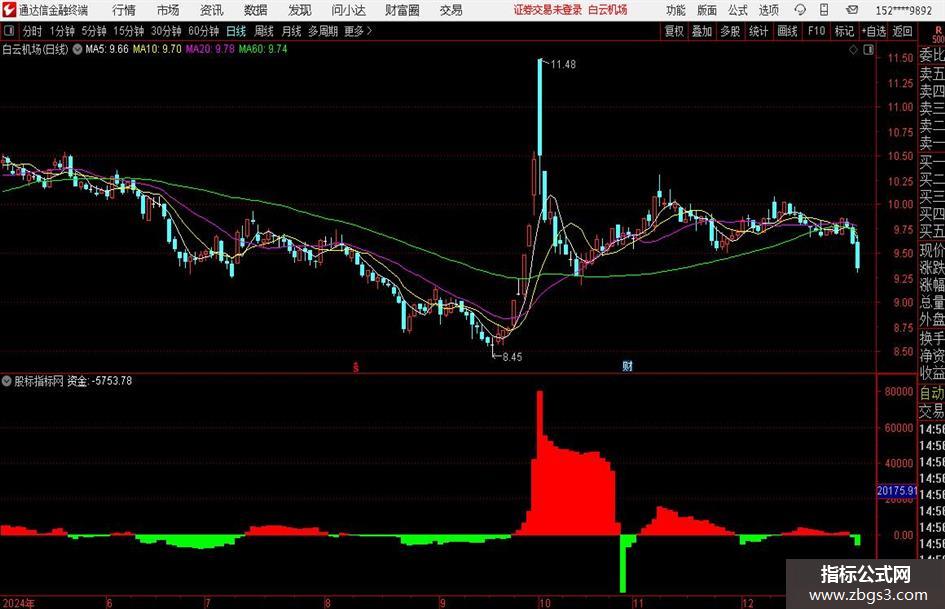Open the 问小达 menu
945x609 pixels.
[x=348, y=10]
